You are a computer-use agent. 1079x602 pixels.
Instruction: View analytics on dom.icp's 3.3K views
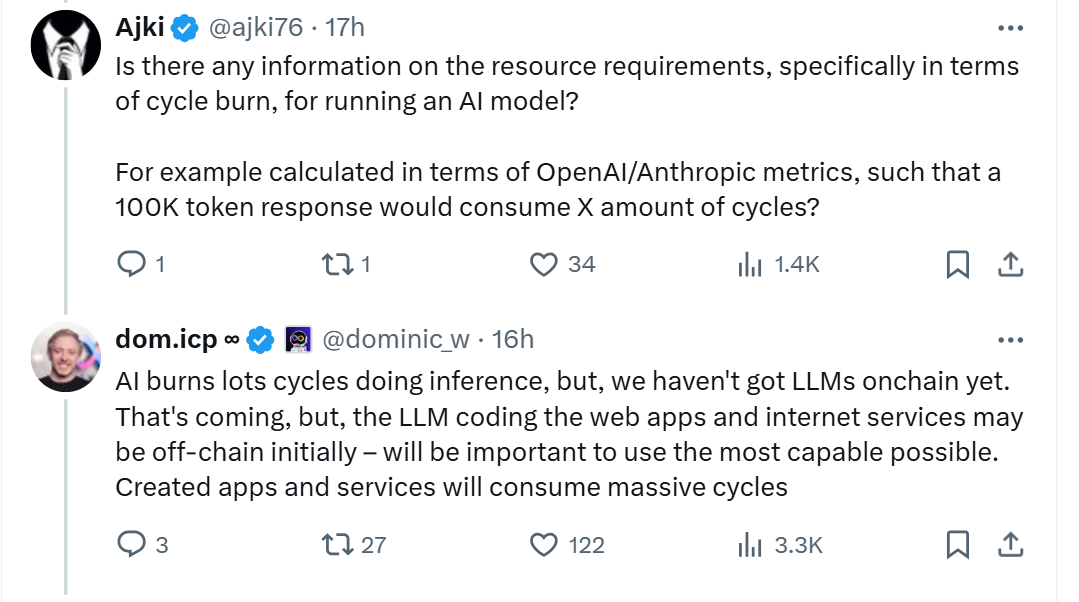pos(747,545)
